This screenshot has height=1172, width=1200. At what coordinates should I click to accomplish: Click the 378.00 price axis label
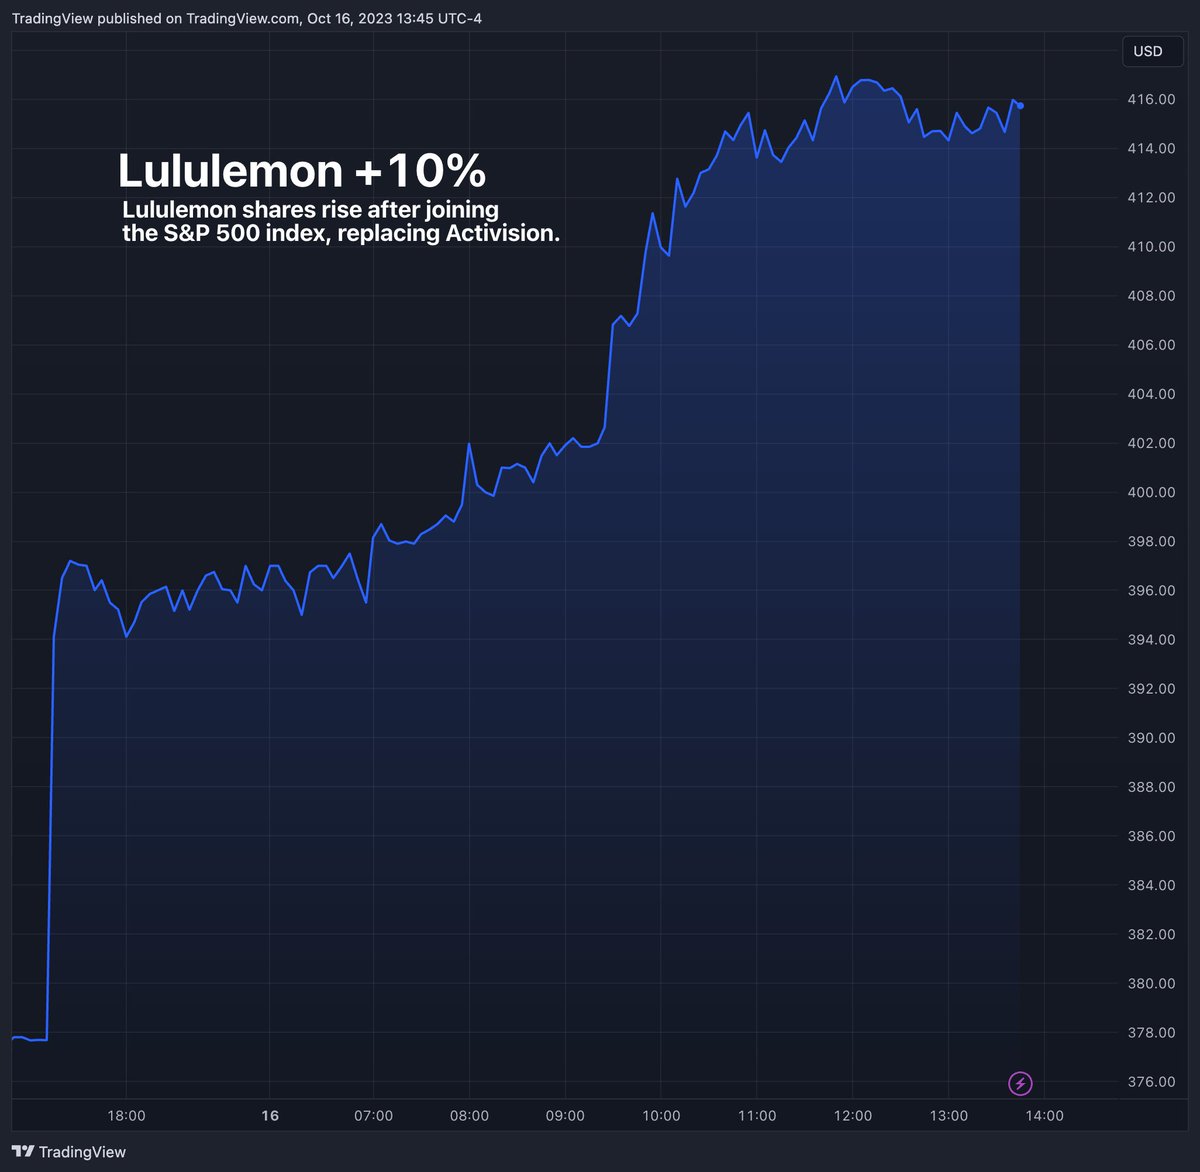(x=1152, y=1032)
